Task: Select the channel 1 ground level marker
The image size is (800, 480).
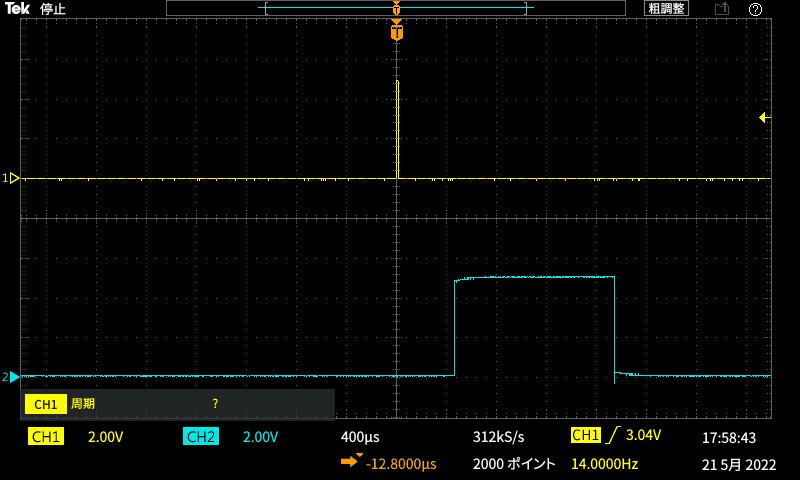Action: [x=13, y=178]
